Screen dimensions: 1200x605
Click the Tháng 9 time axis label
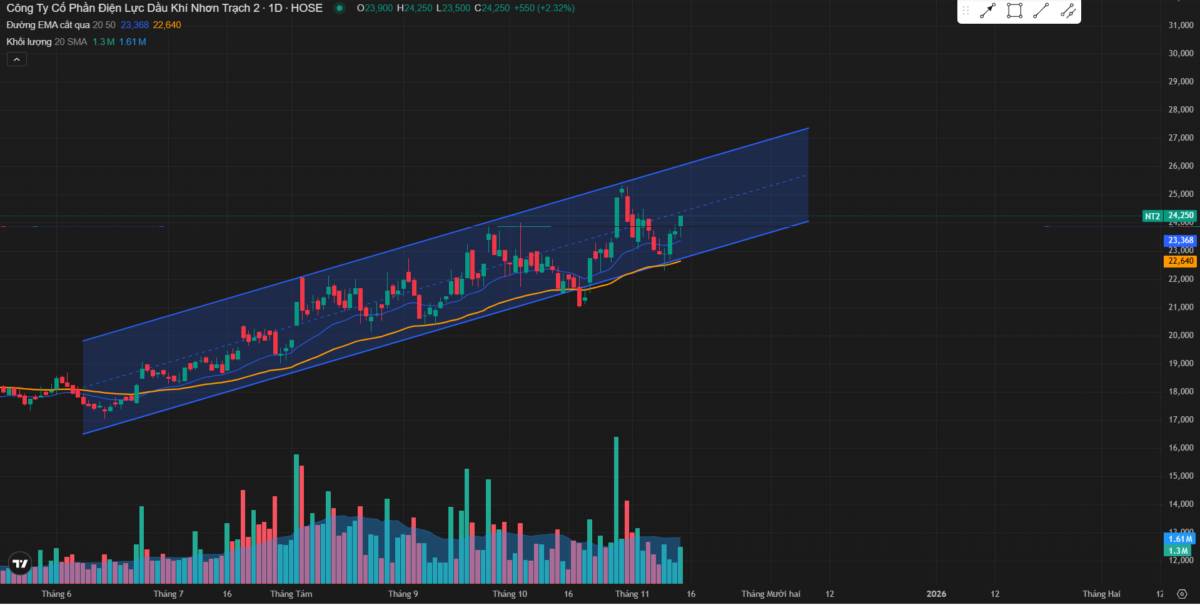[x=403, y=594]
